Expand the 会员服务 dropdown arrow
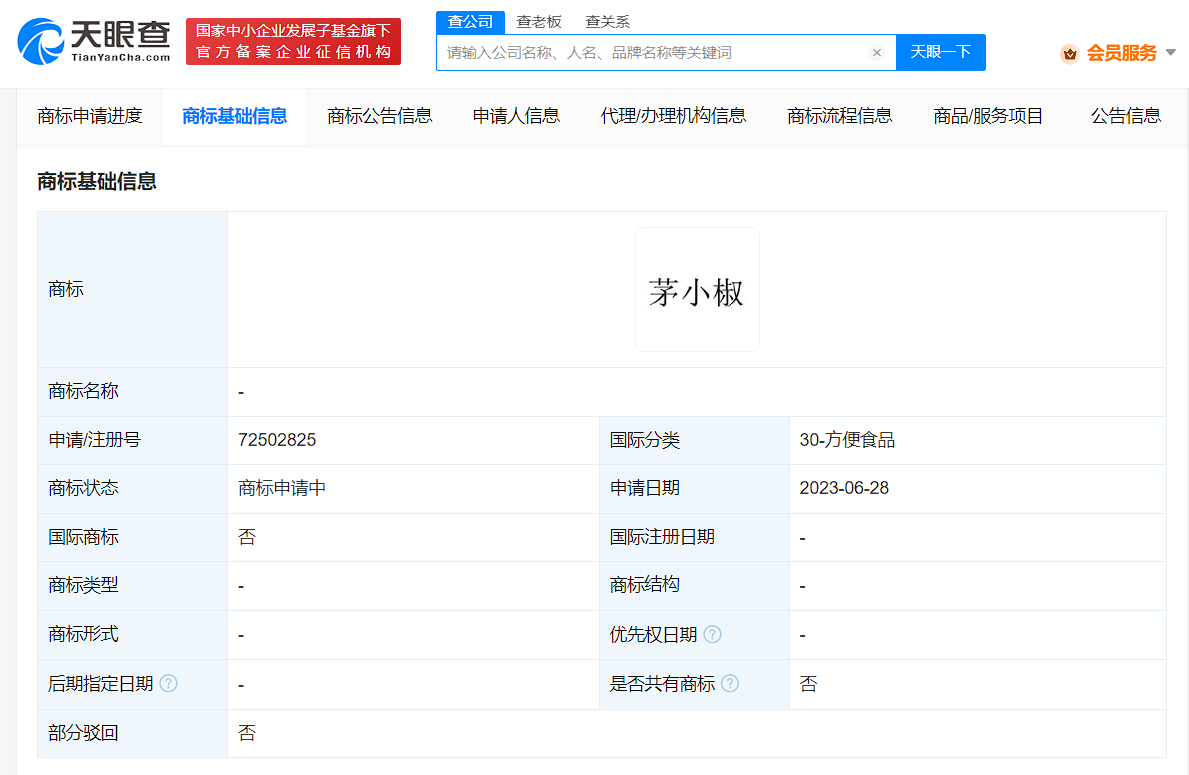The image size is (1189, 775). 1171,52
